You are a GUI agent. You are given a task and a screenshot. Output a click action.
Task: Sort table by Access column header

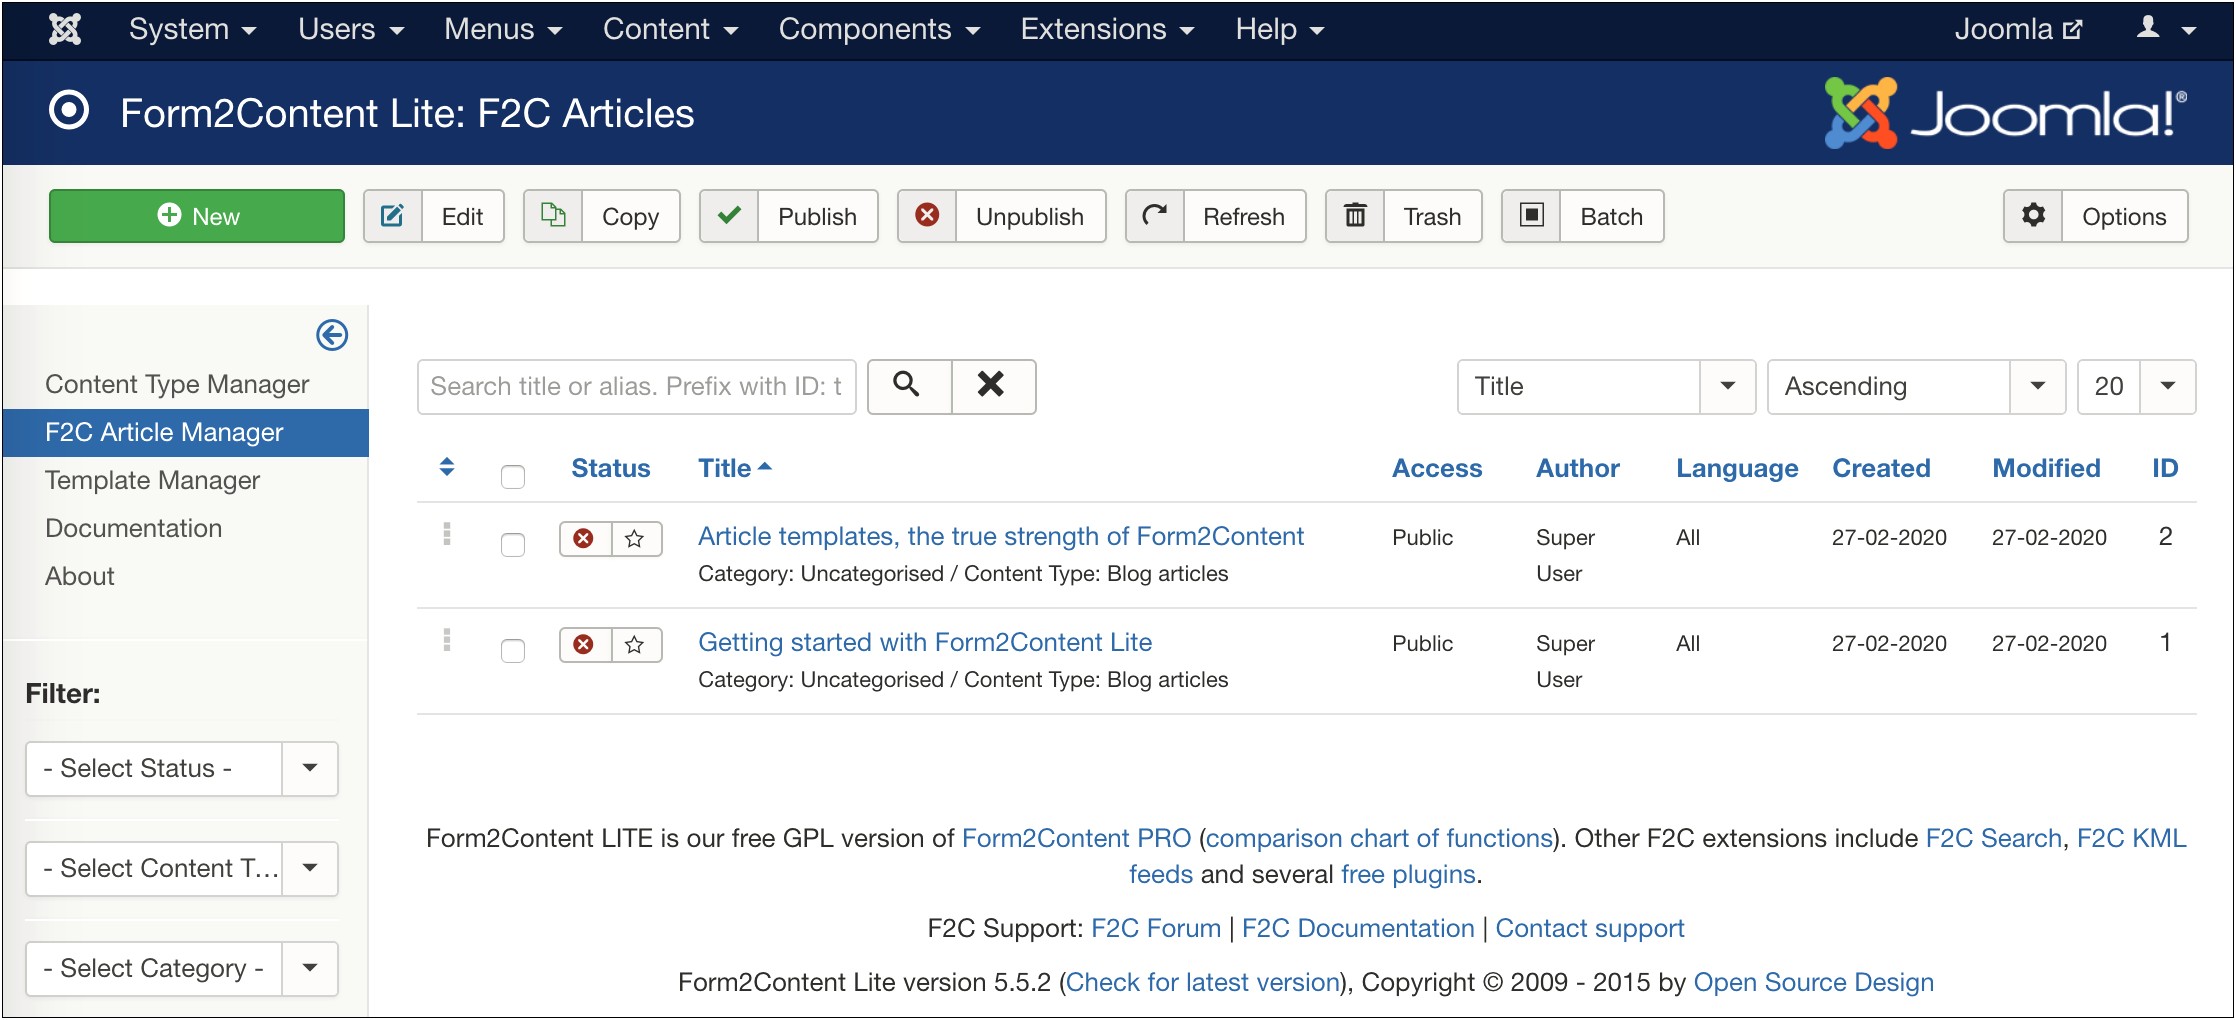[x=1437, y=468]
